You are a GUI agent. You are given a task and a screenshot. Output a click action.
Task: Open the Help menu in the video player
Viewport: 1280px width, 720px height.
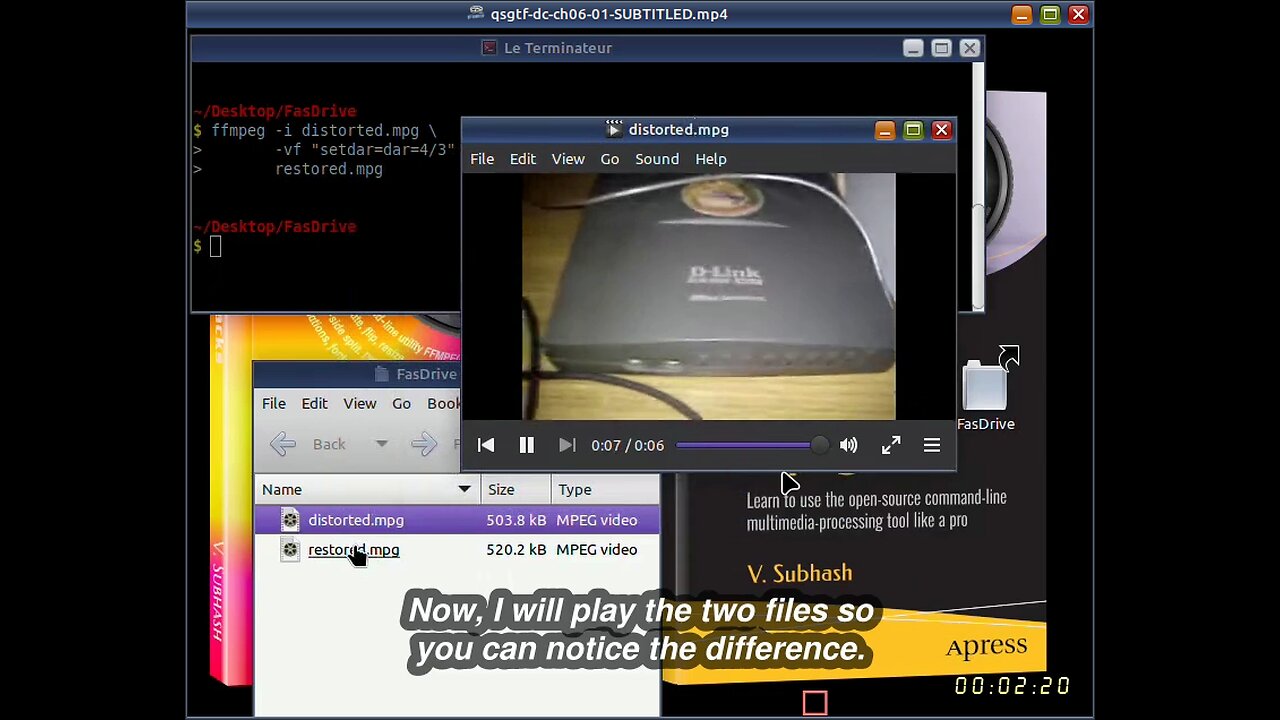(x=711, y=159)
